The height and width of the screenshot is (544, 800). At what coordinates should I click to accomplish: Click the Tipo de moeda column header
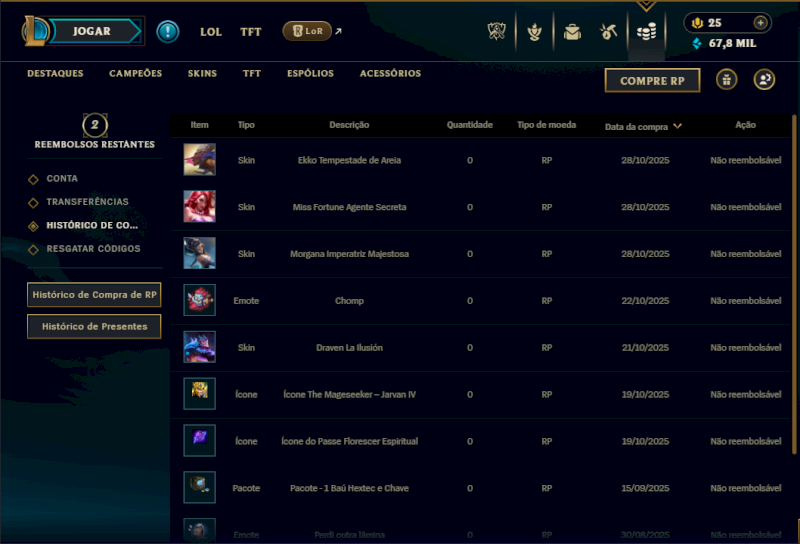[546, 125]
